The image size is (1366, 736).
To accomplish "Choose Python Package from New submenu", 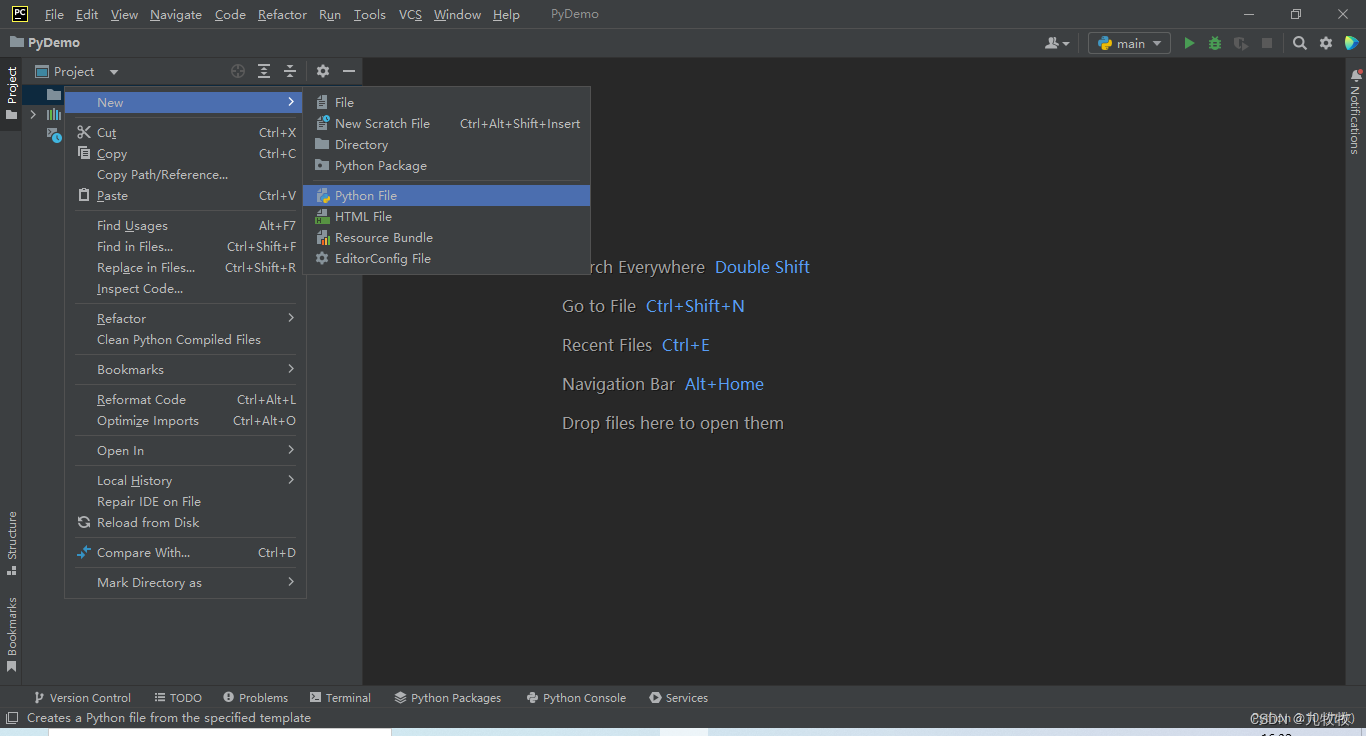I will (447, 165).
